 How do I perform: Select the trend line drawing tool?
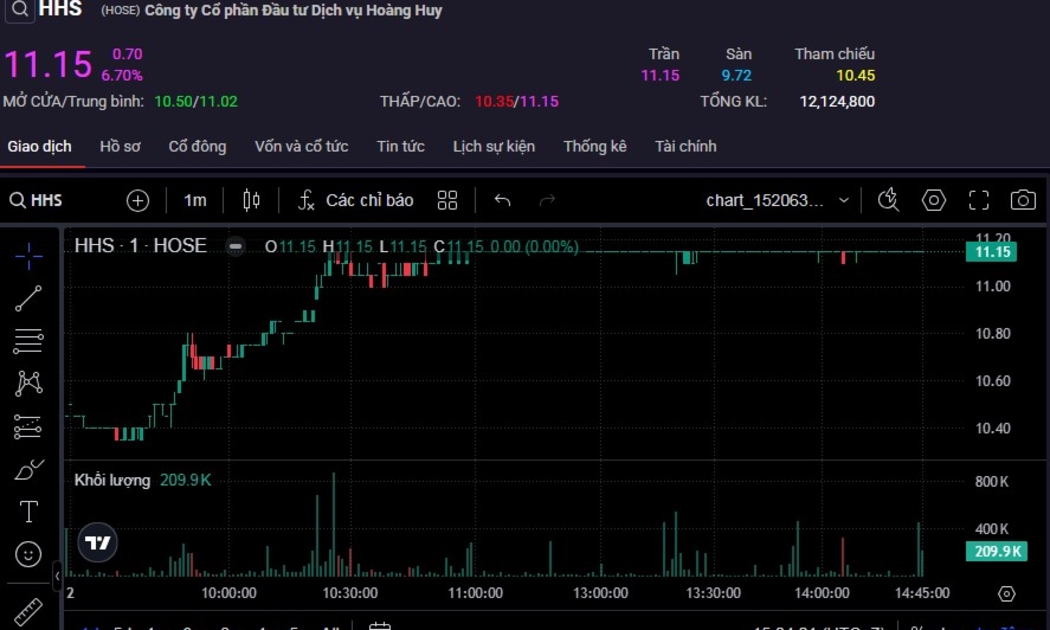click(x=29, y=298)
